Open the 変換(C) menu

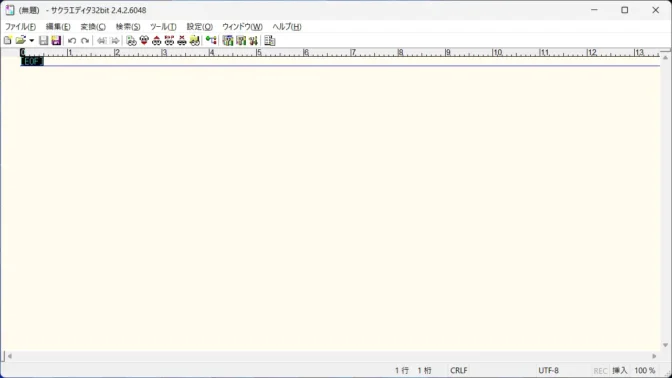[x=93, y=27]
